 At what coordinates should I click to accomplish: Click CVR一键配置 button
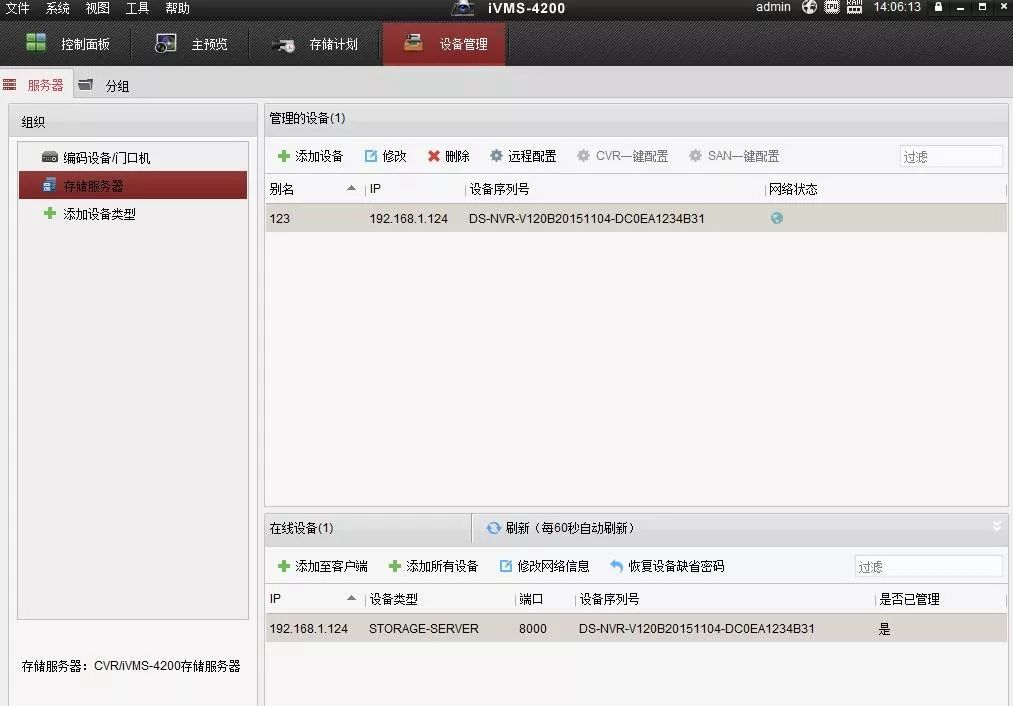[x=623, y=156]
